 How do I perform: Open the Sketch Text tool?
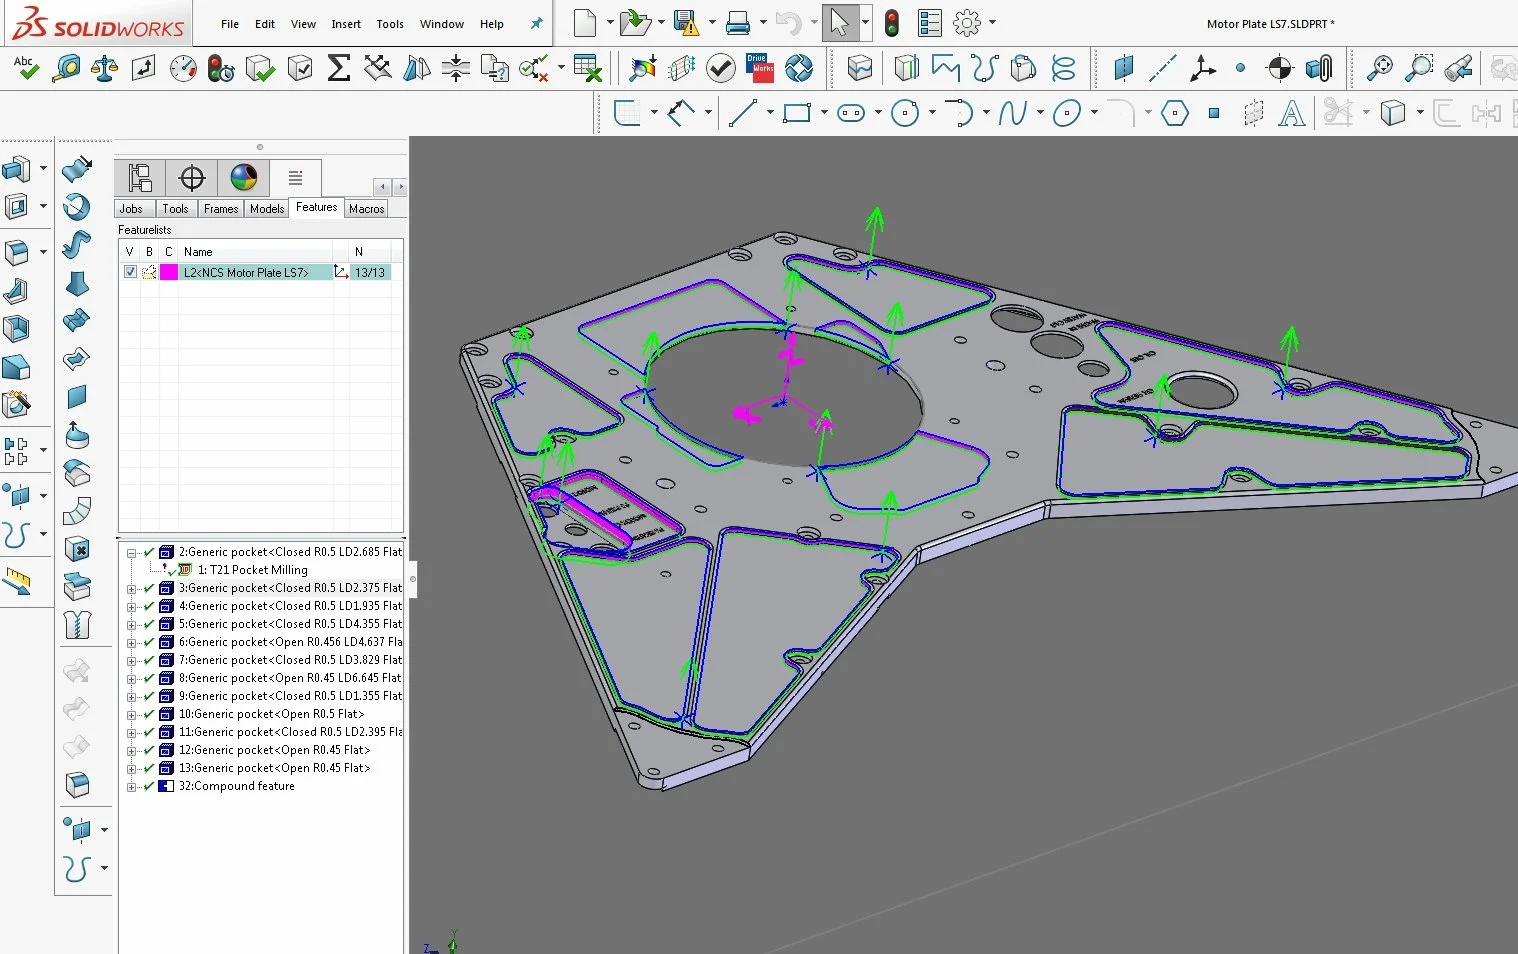click(1292, 113)
